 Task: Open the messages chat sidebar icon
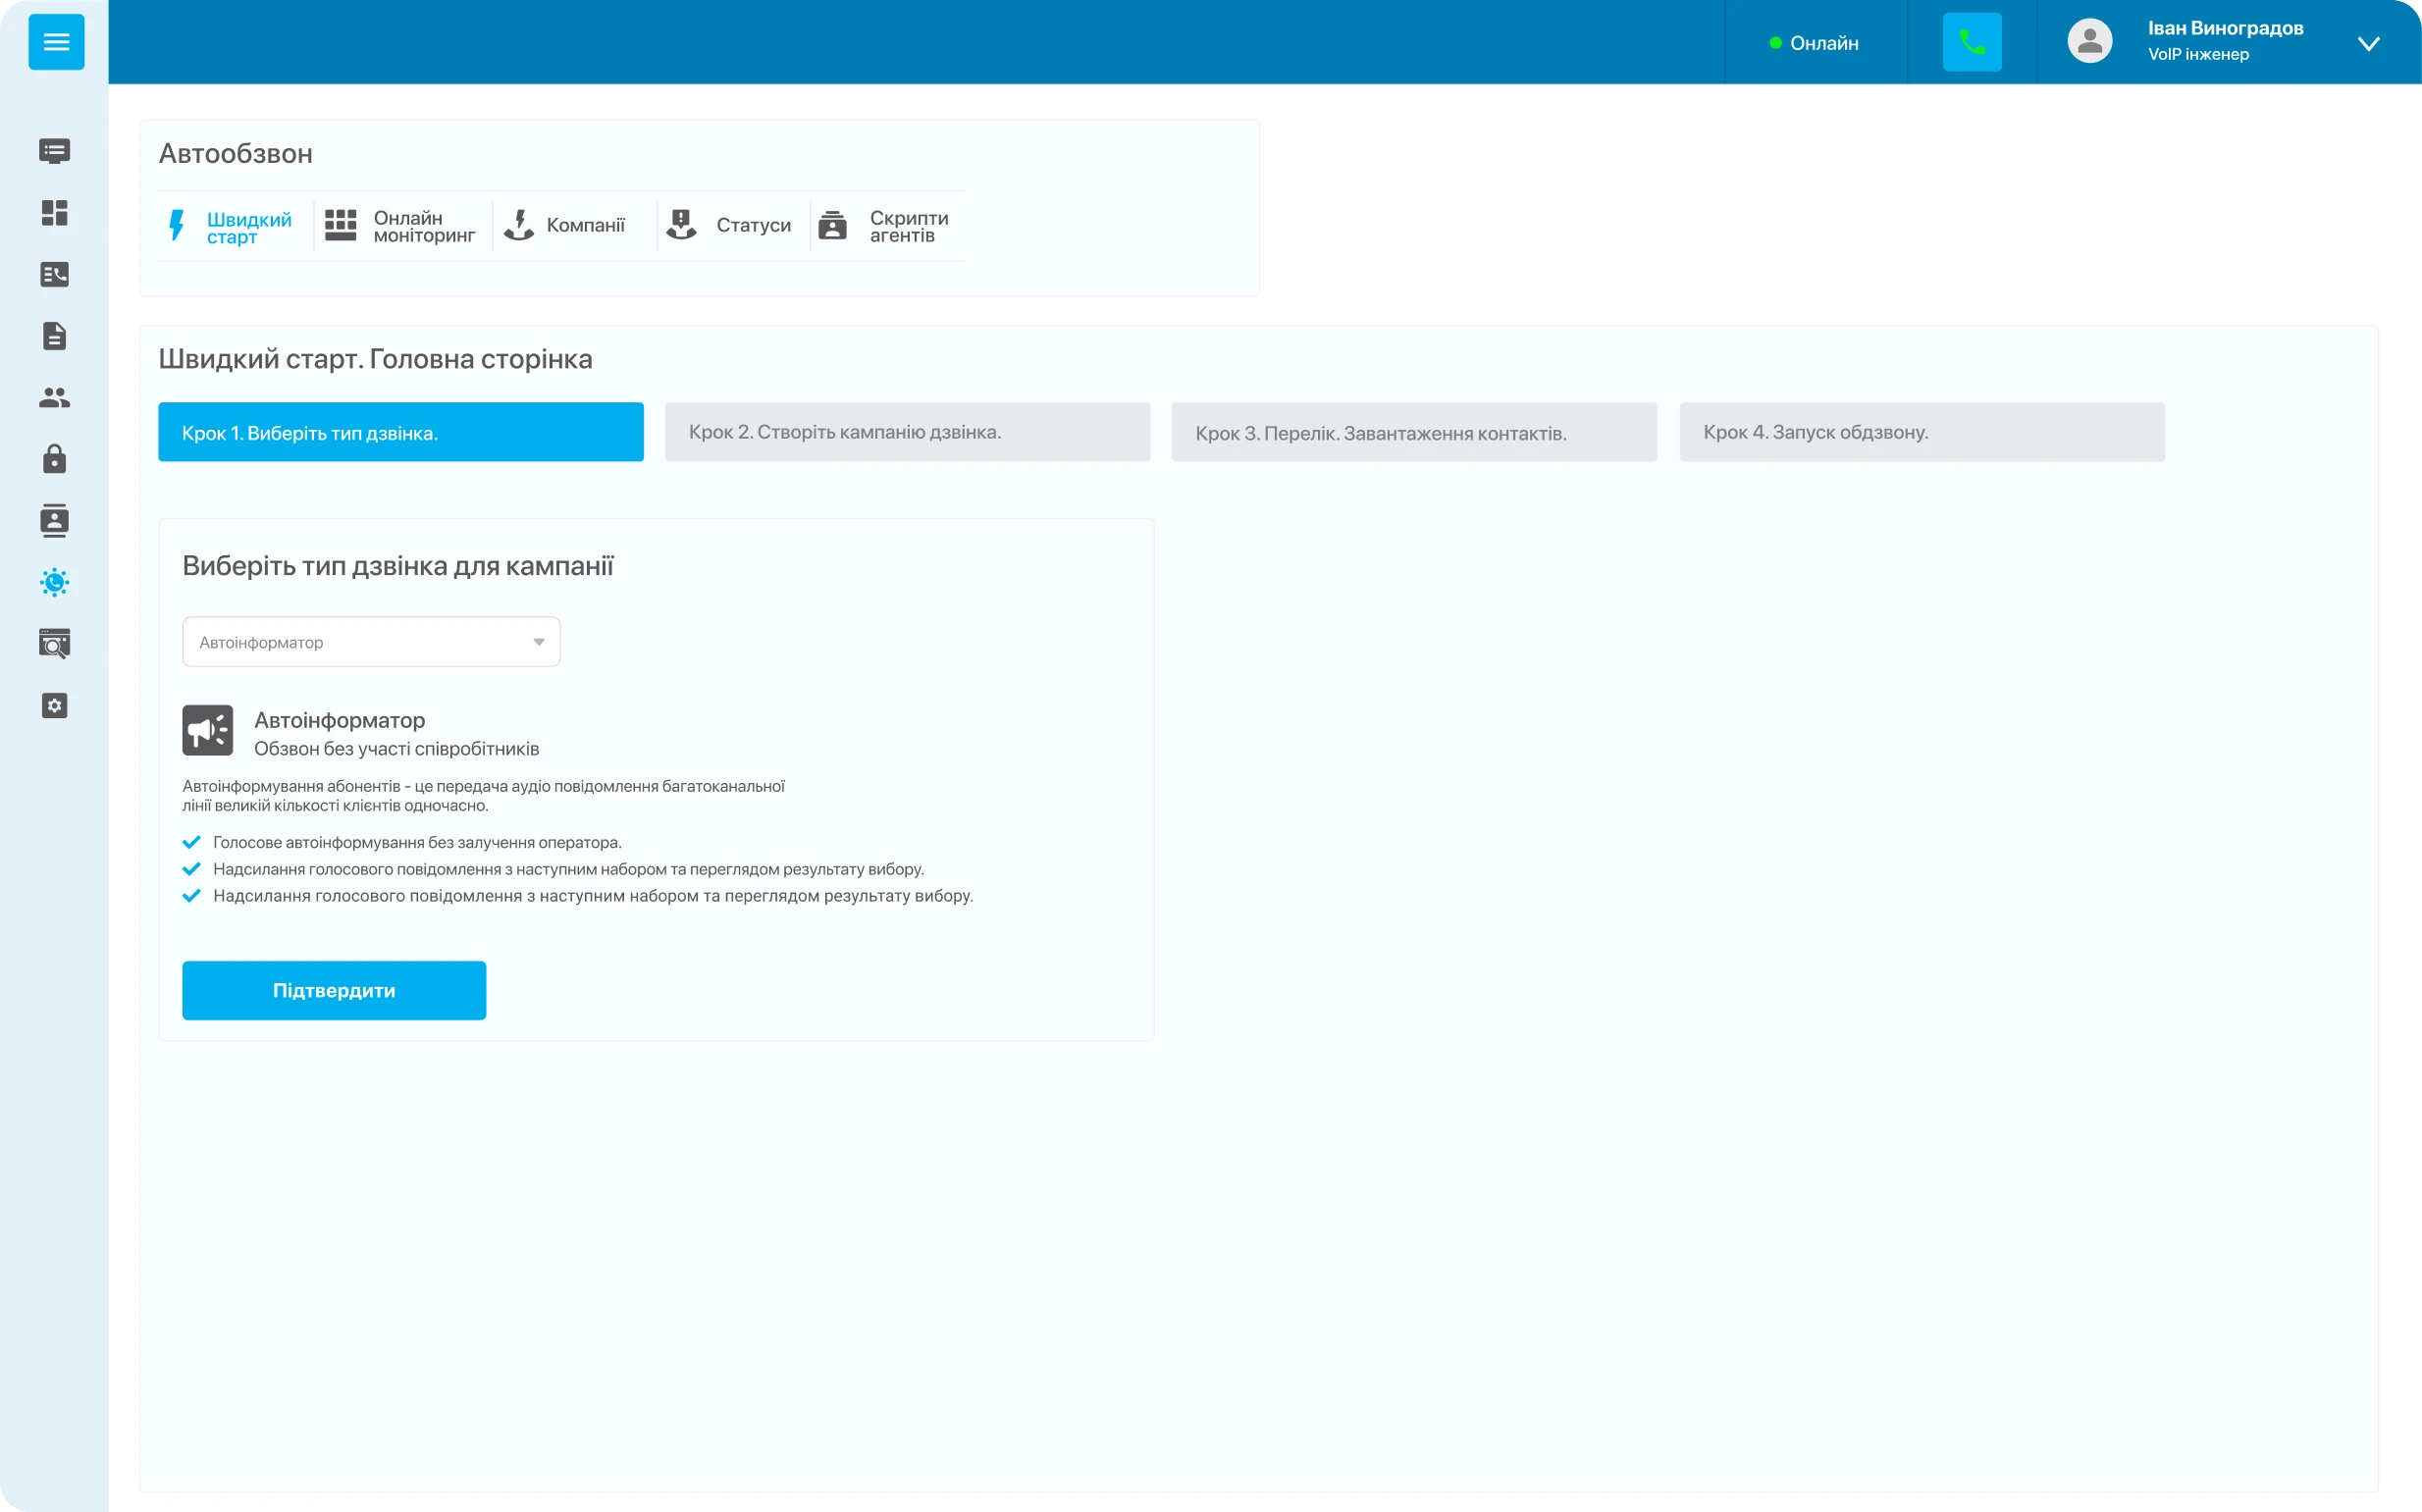tap(55, 151)
